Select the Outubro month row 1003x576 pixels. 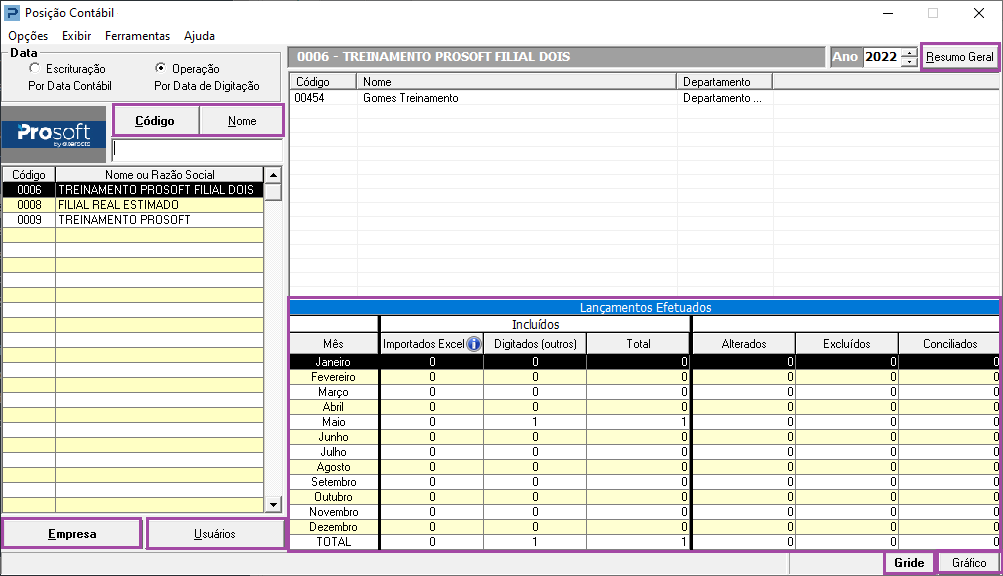(644, 497)
